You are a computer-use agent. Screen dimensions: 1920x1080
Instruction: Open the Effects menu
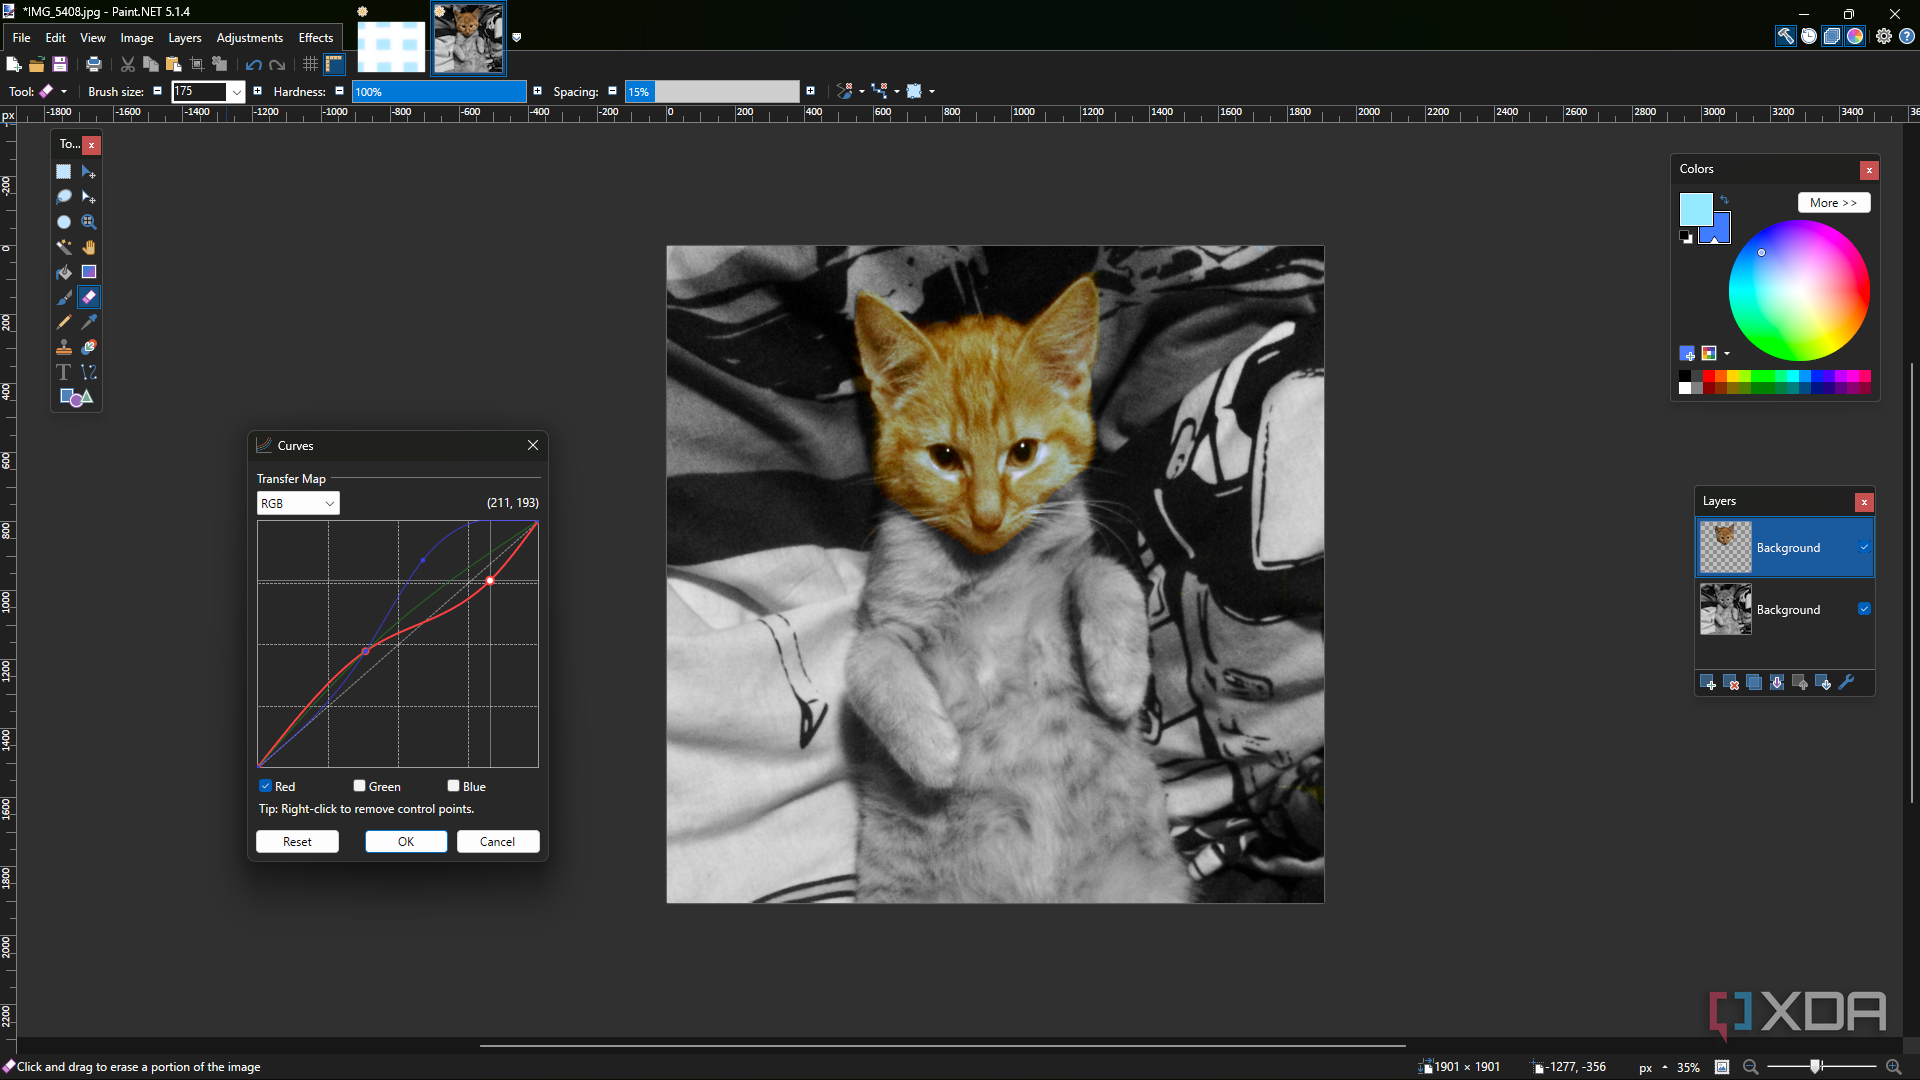(x=316, y=37)
